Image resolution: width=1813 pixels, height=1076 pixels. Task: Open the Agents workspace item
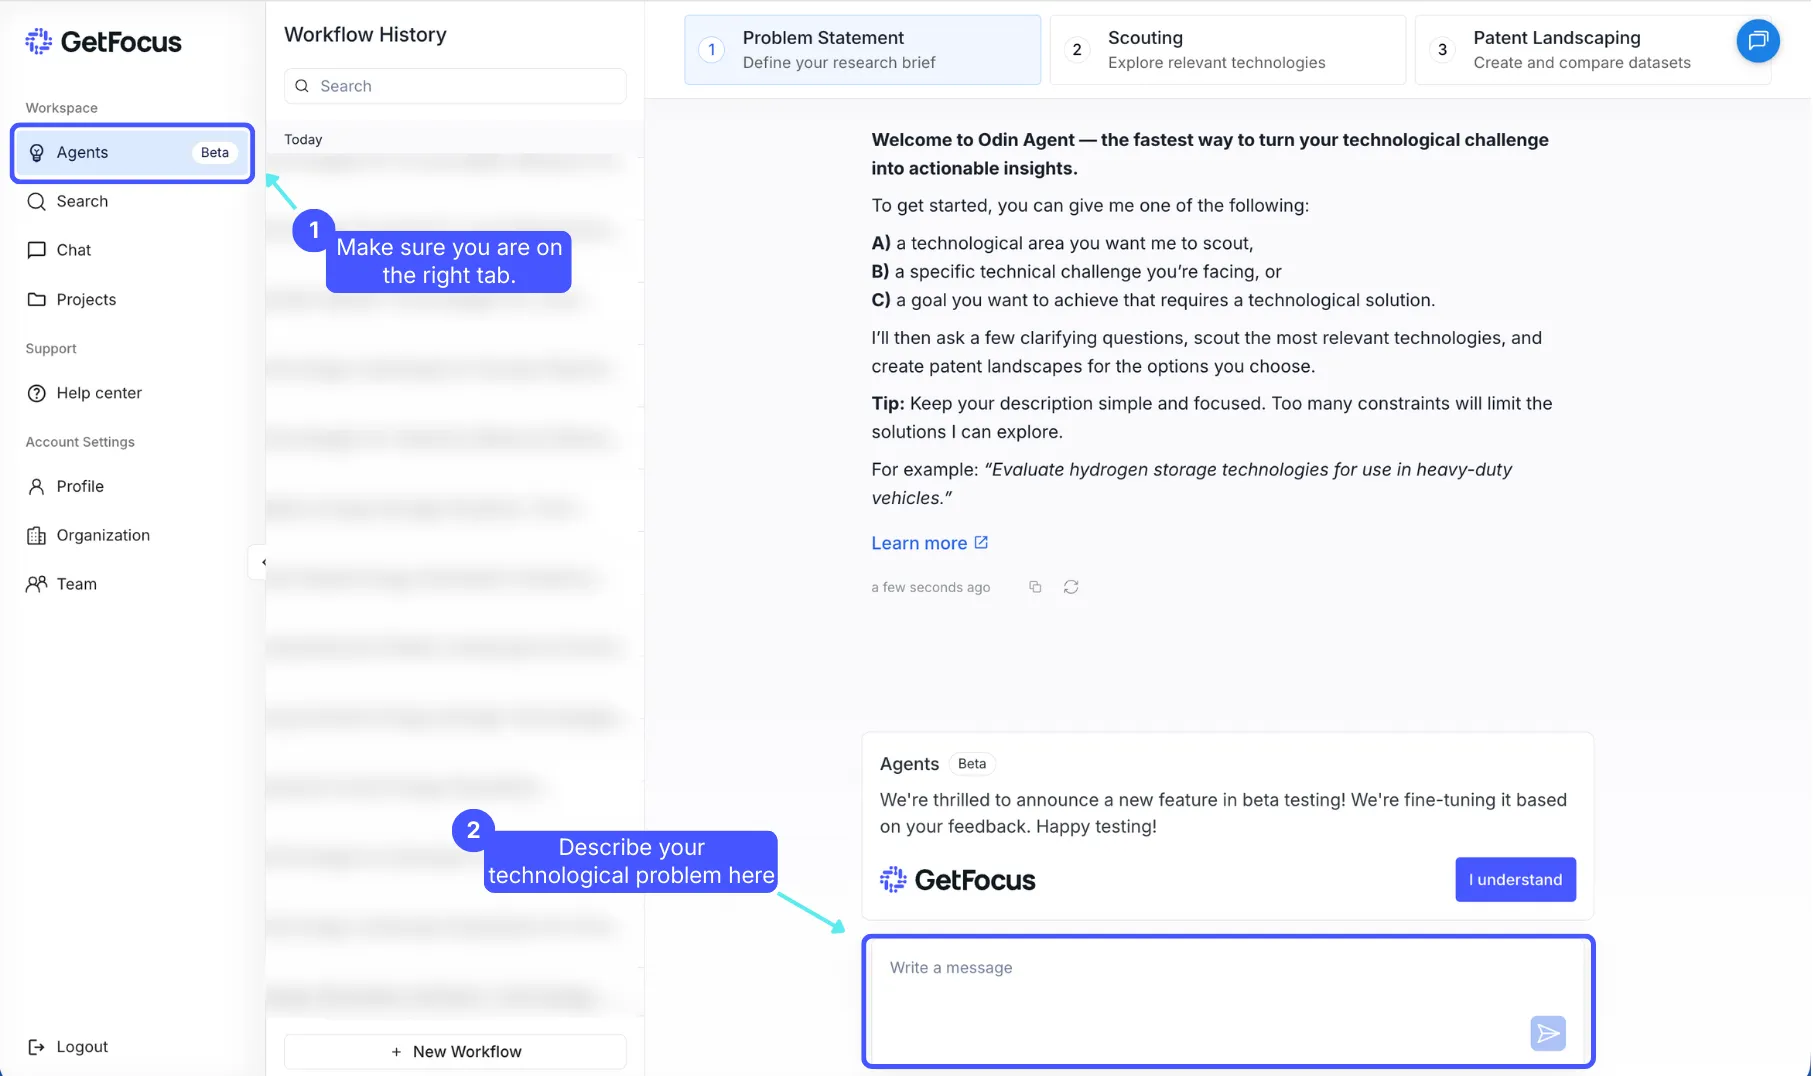pyautogui.click(x=132, y=153)
